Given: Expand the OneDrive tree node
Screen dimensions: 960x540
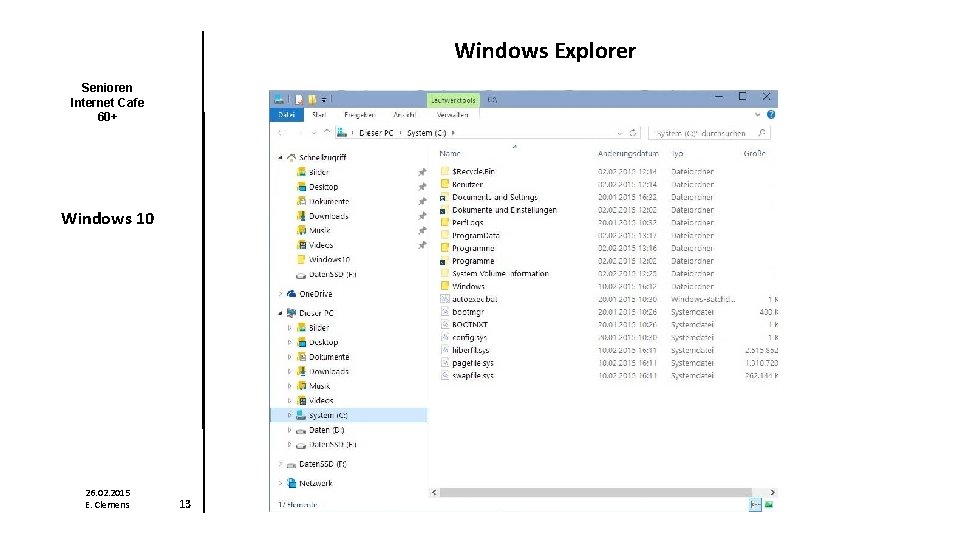Looking at the screenshot, I should coord(280,294).
